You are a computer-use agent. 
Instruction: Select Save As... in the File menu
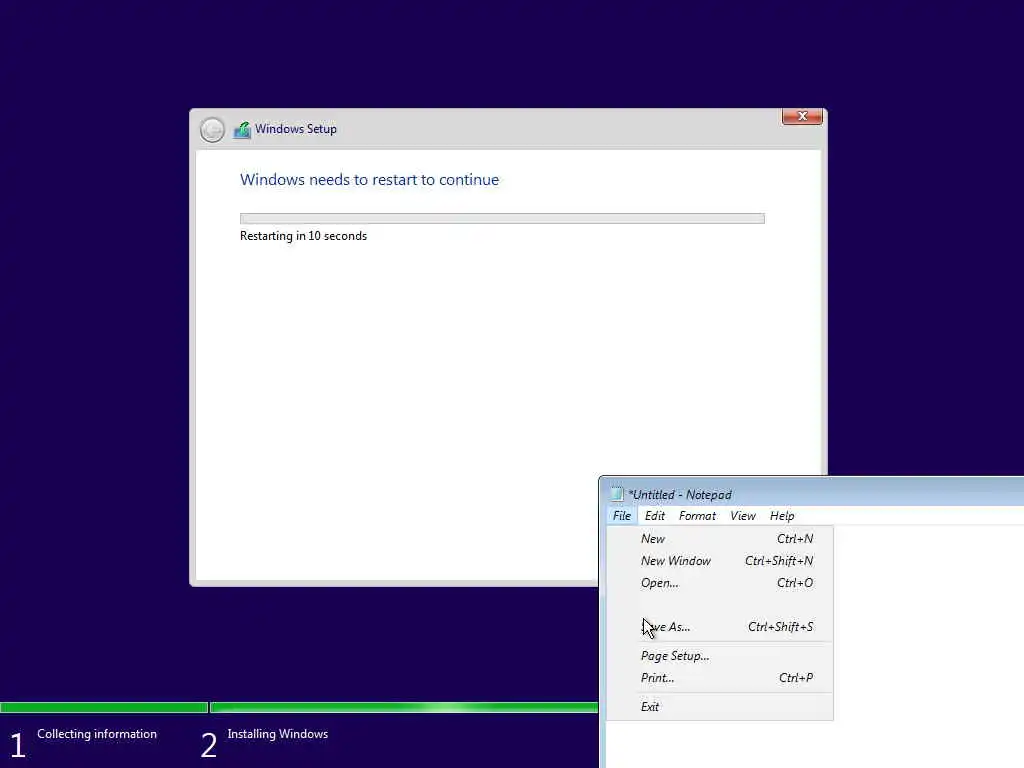[x=720, y=627]
